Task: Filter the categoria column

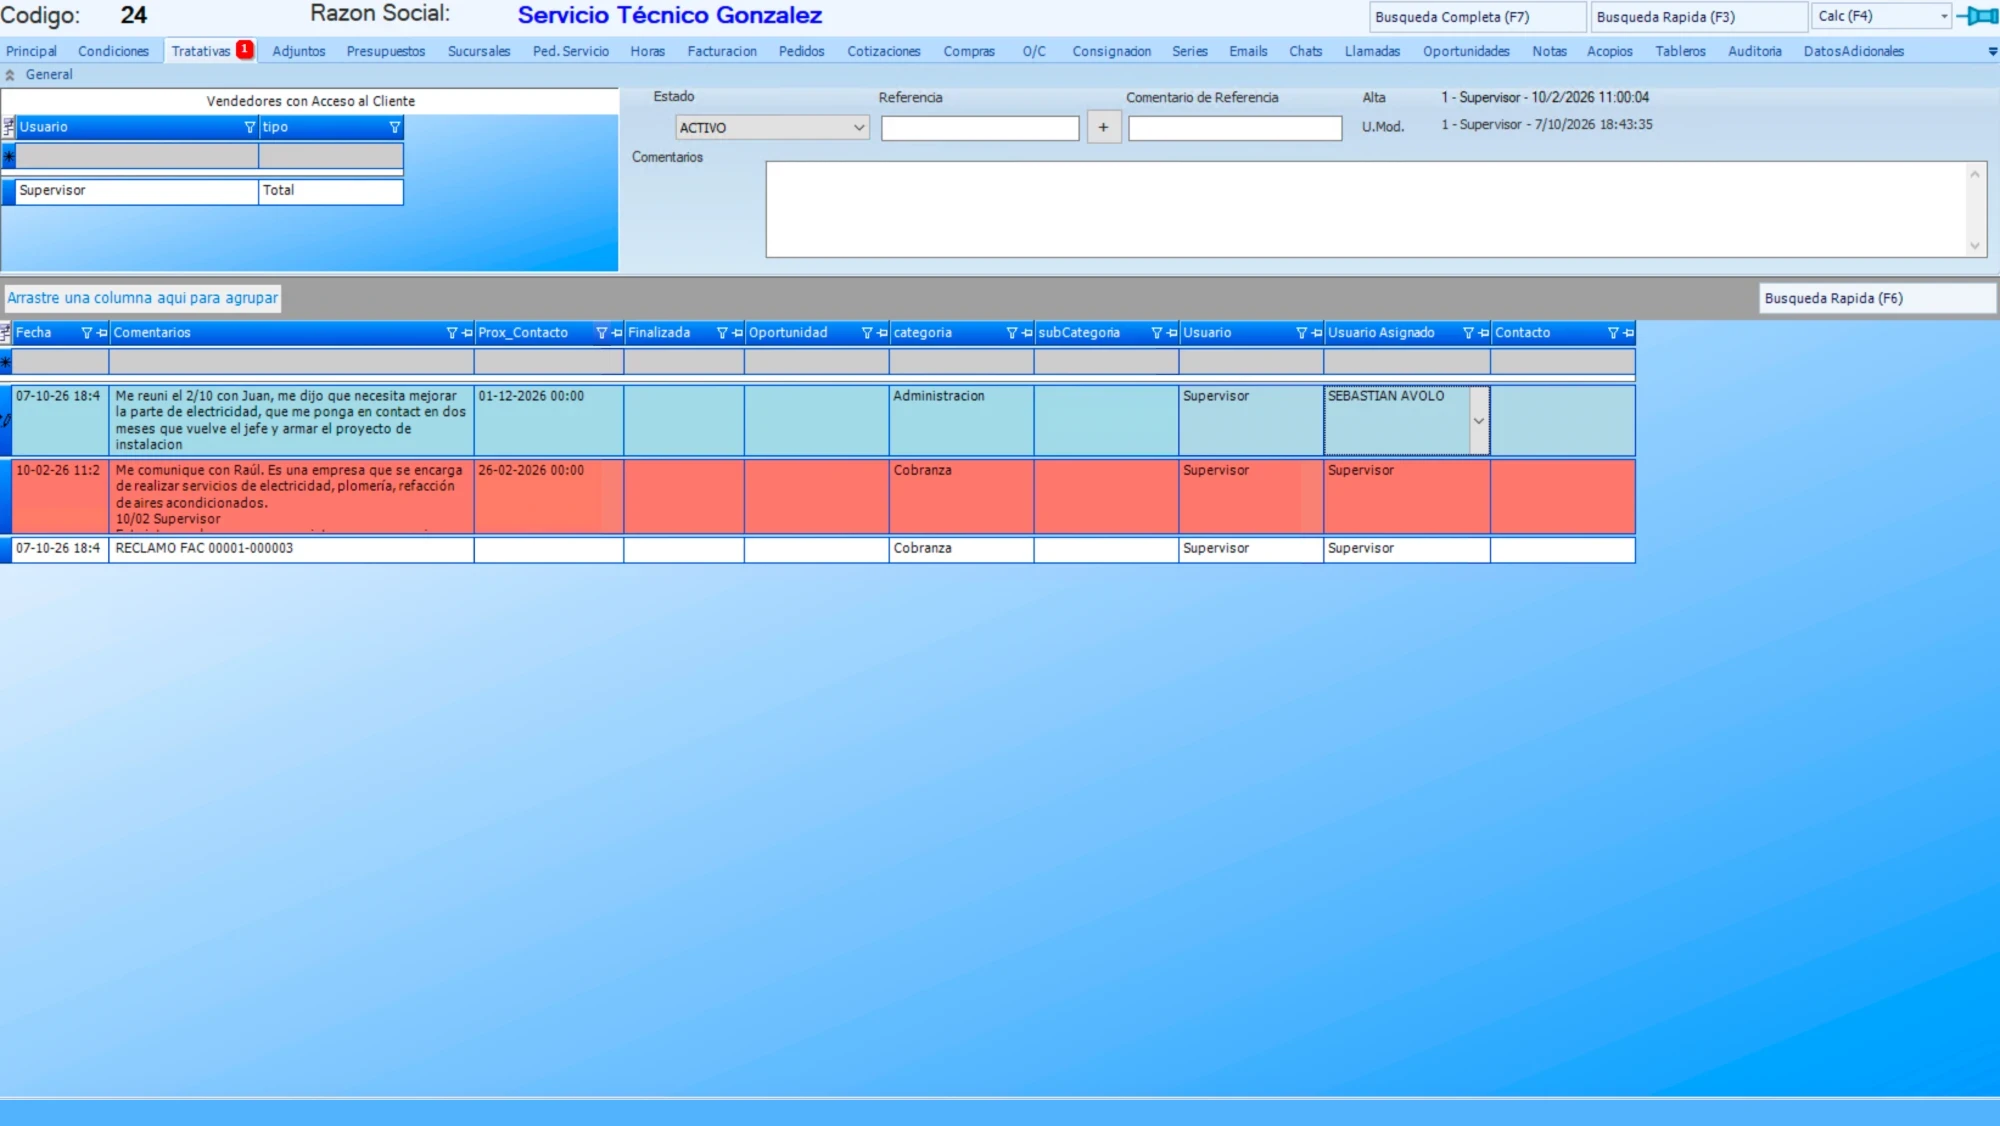Action: point(1012,333)
